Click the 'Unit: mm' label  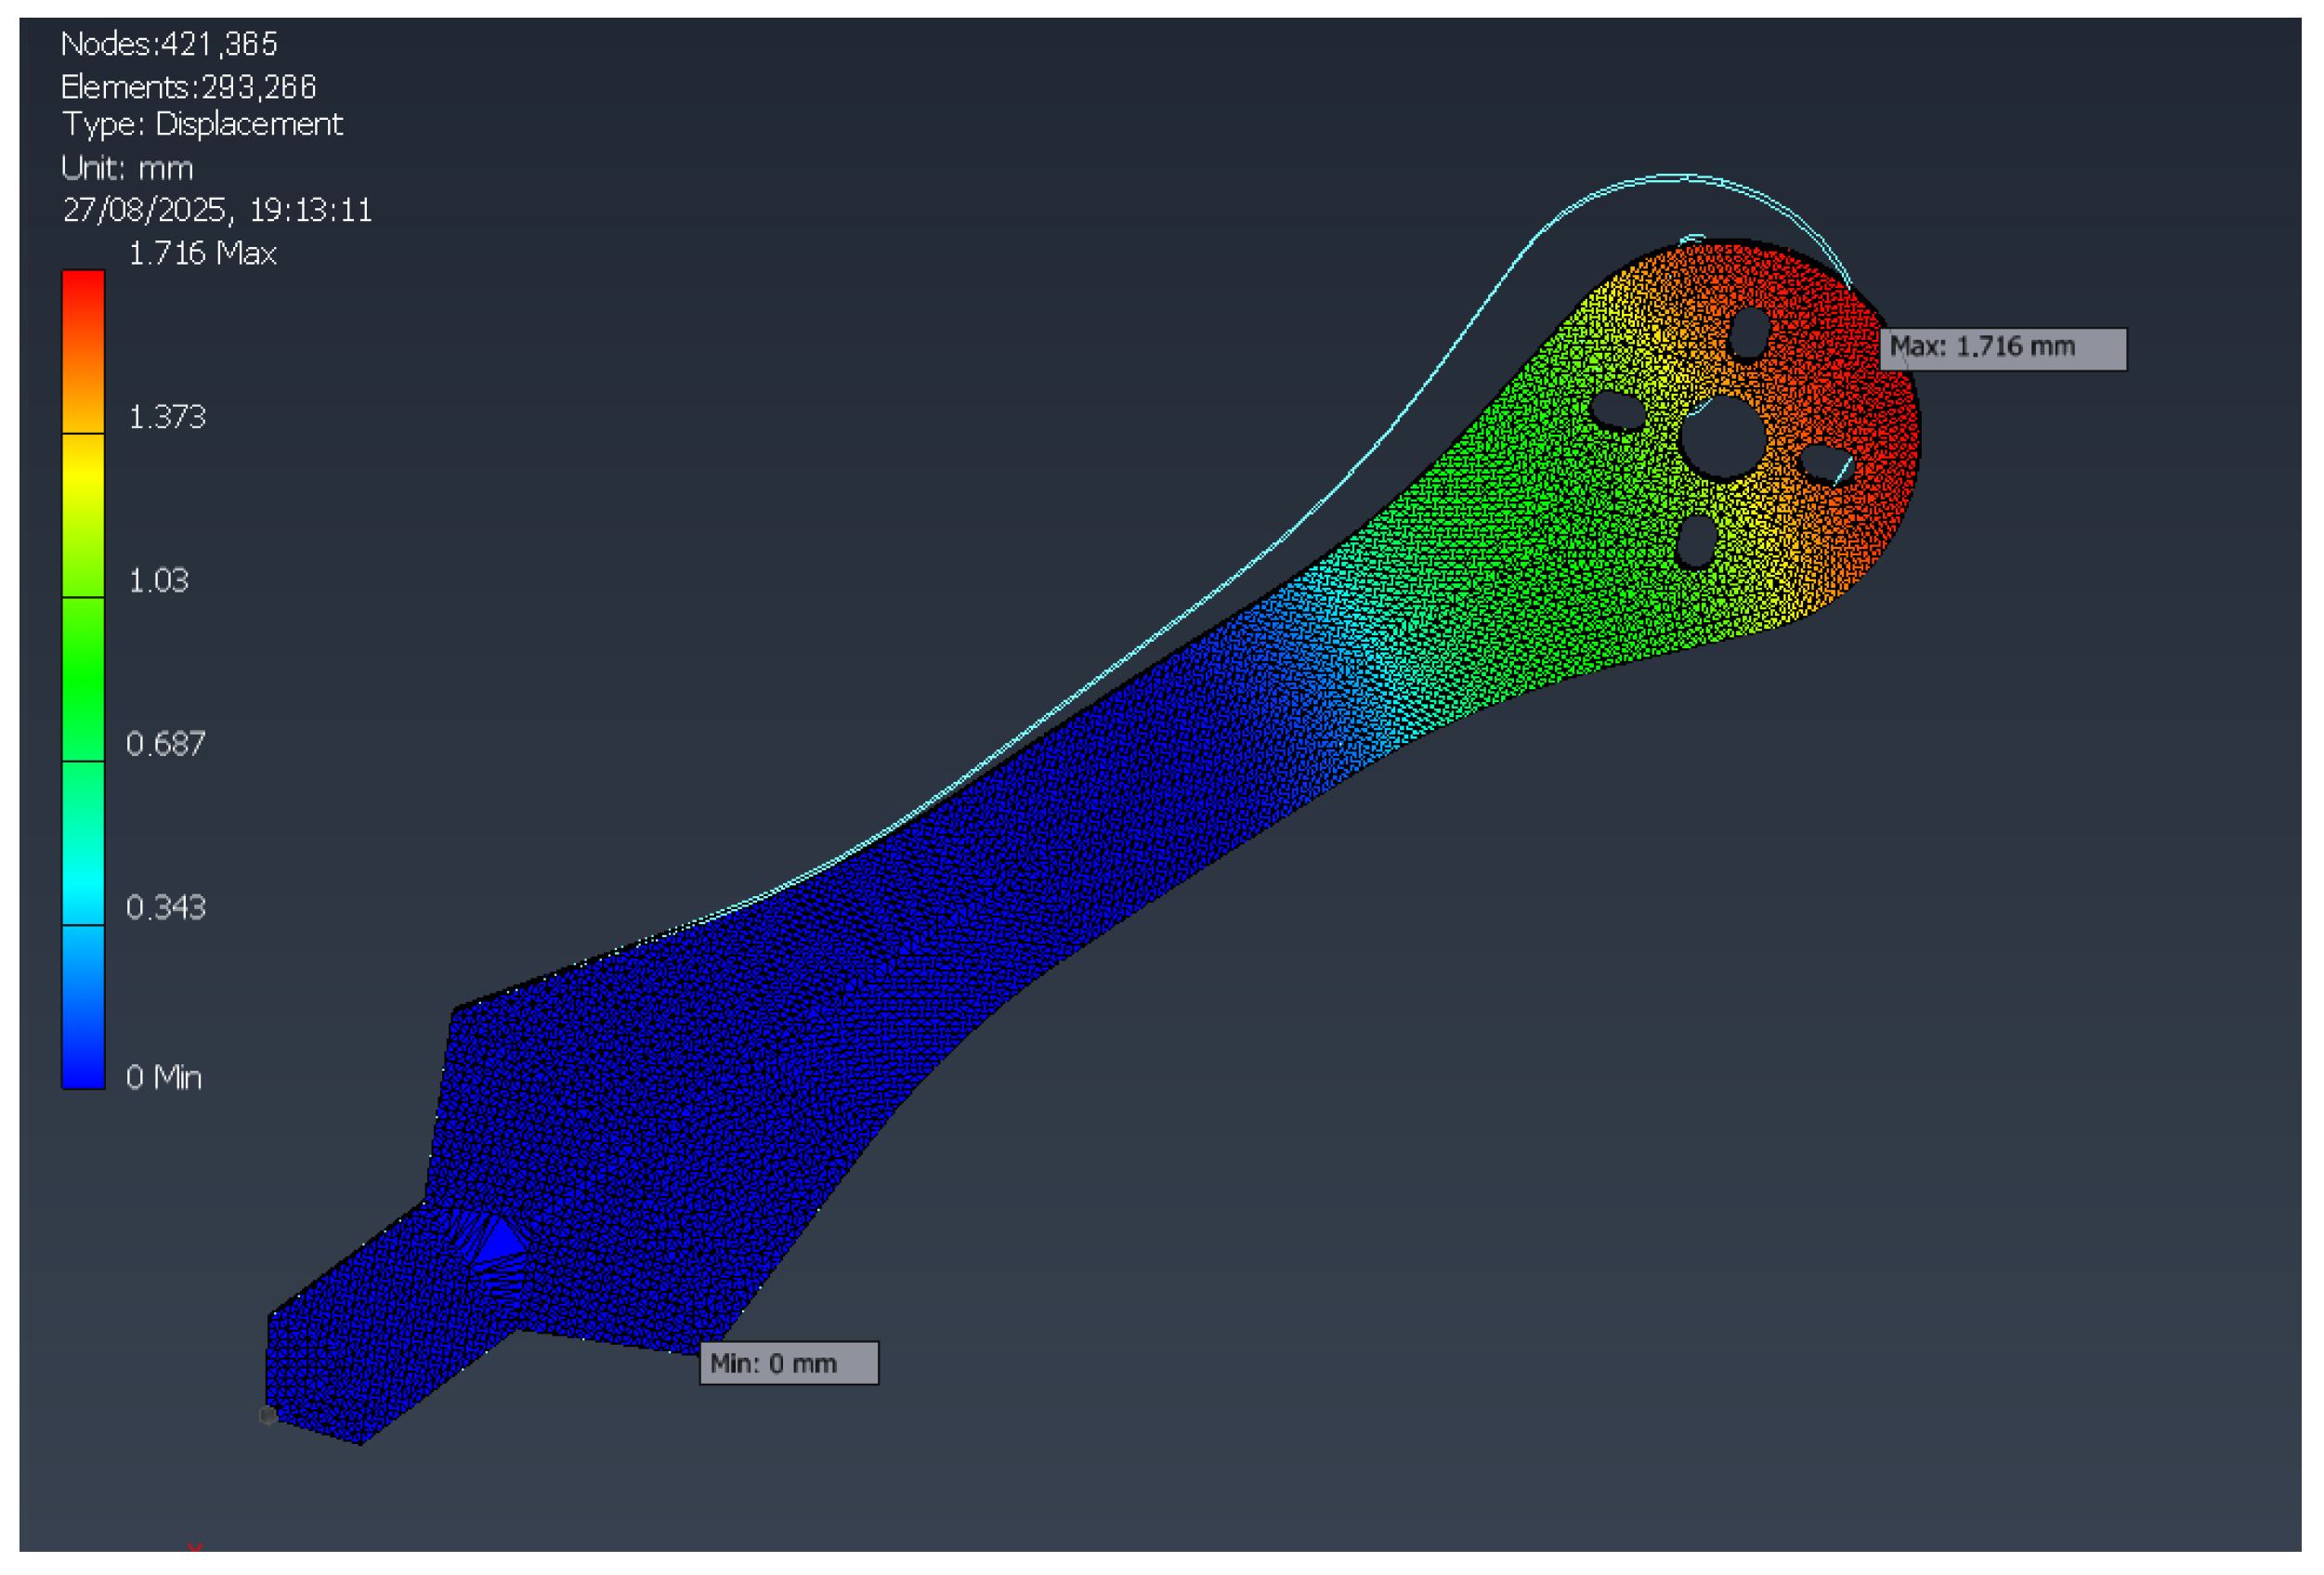(127, 168)
